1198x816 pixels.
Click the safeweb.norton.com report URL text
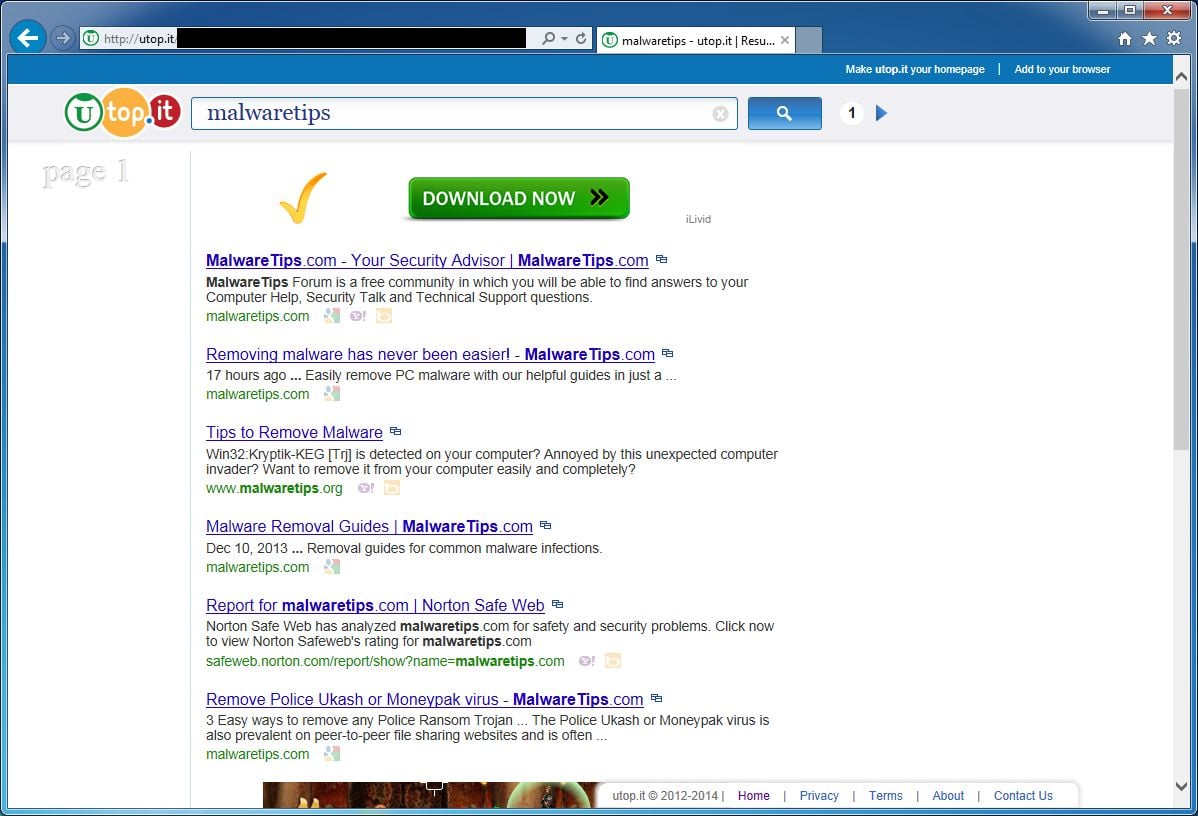385,662
